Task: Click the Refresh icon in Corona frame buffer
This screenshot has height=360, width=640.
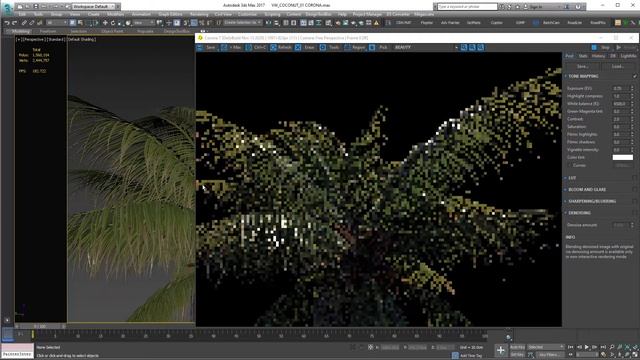Action: (x=273, y=48)
